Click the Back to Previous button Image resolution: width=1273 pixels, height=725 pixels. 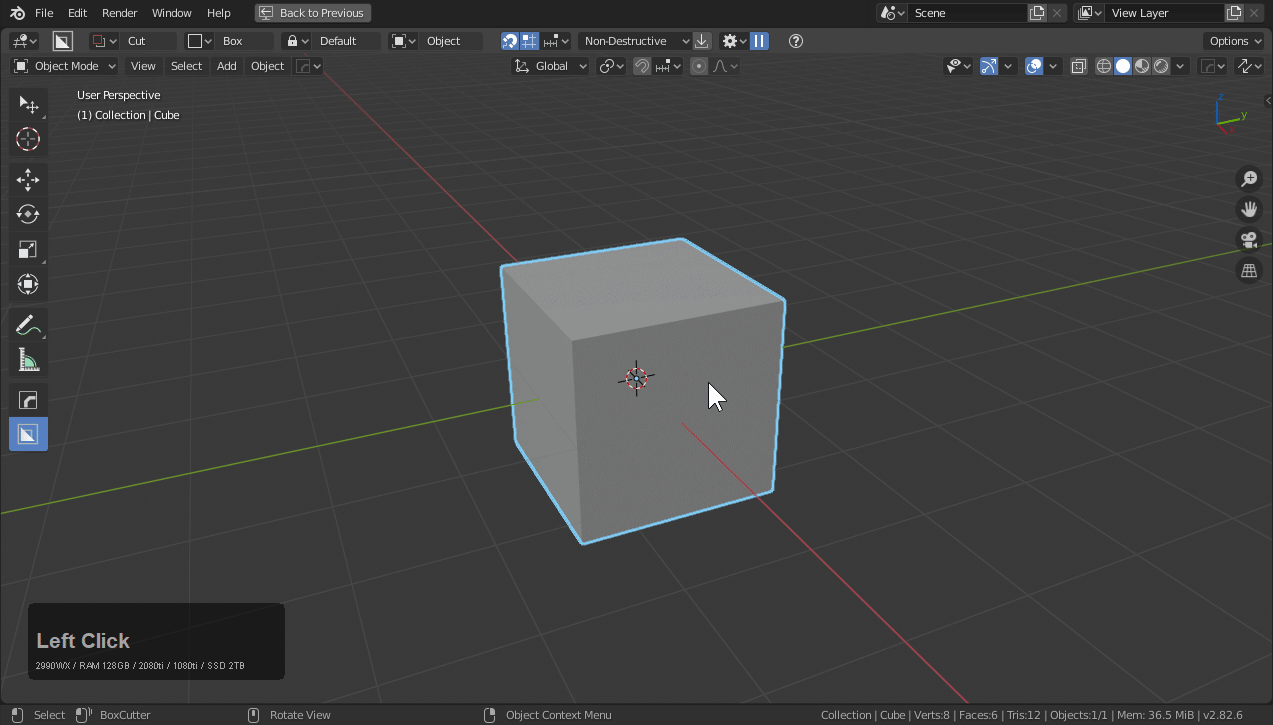[313, 13]
